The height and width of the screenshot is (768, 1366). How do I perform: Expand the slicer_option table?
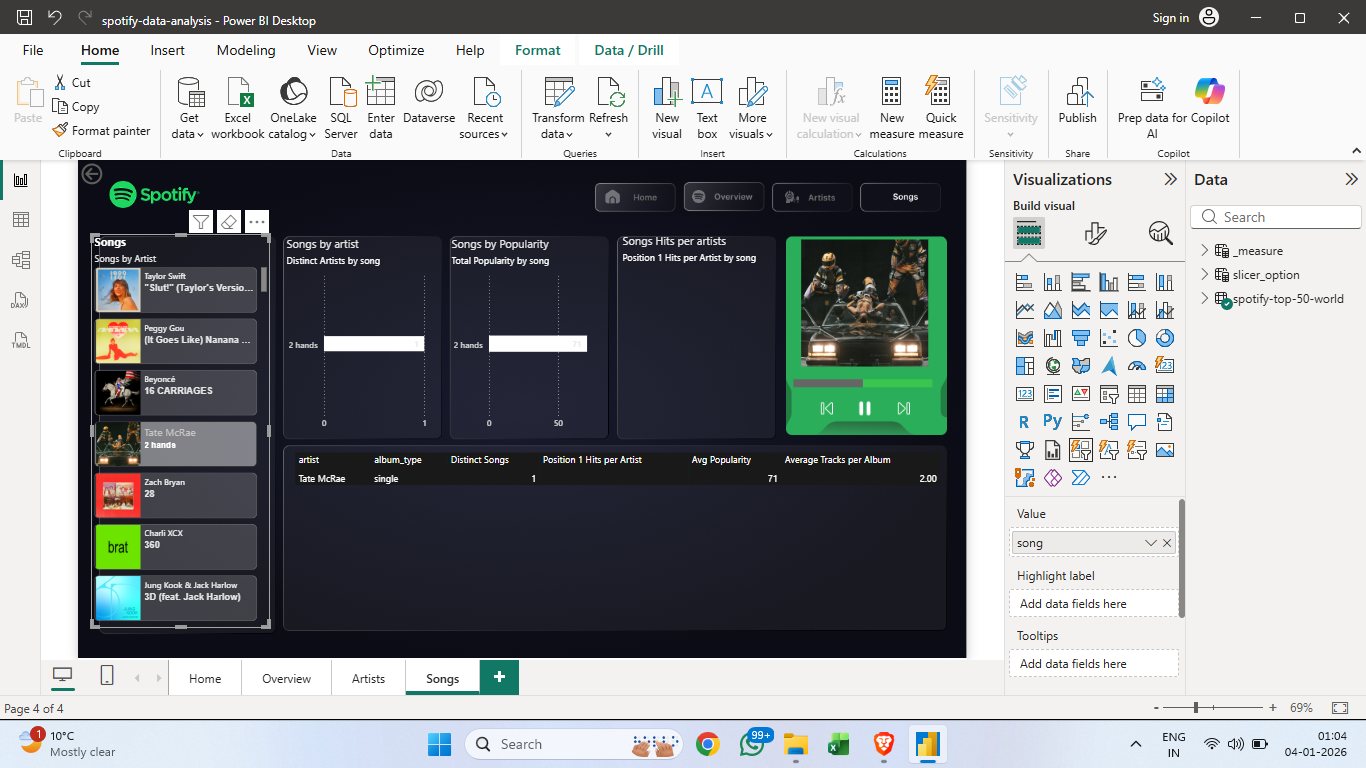click(1204, 275)
